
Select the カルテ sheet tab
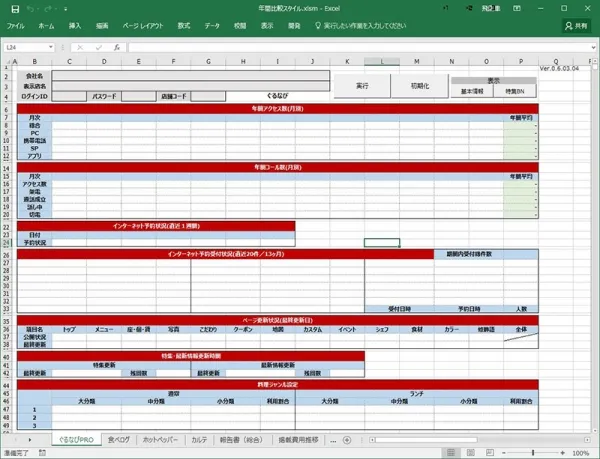pyautogui.click(x=199, y=440)
